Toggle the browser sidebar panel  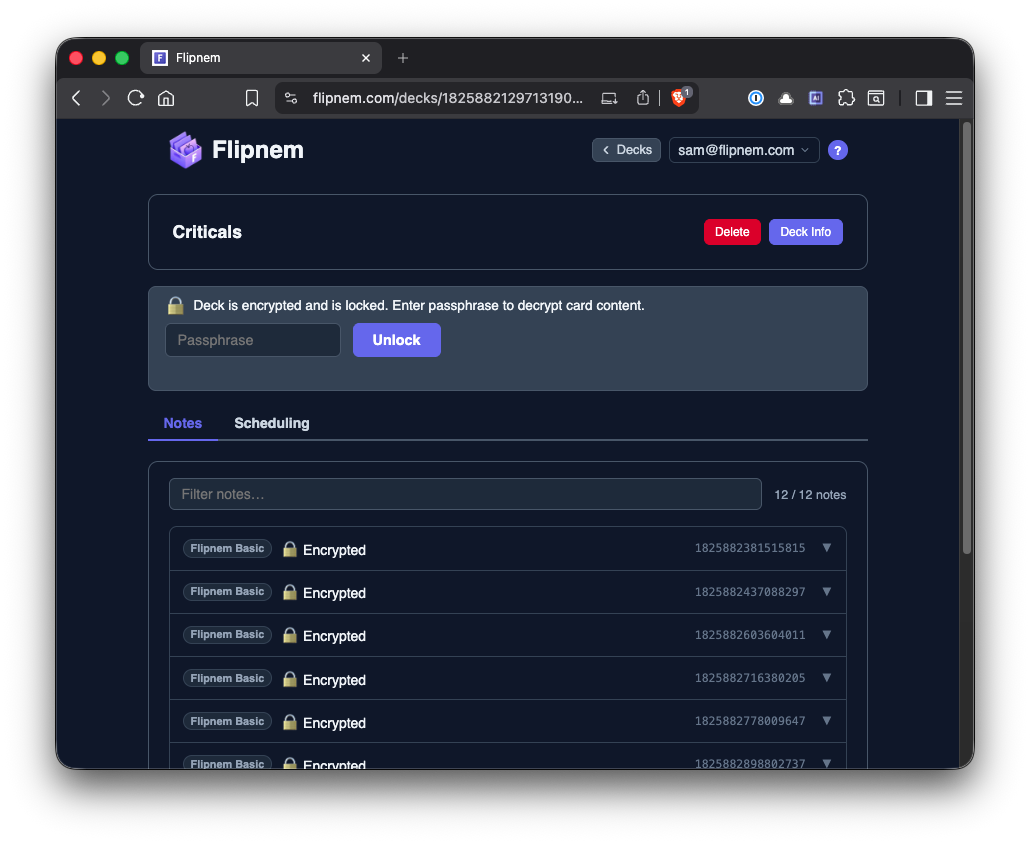click(x=924, y=99)
